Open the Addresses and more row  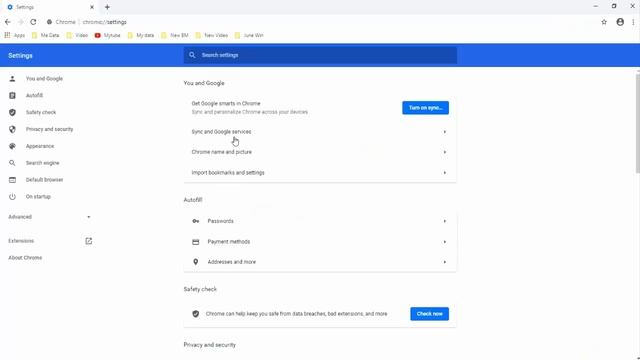(x=320, y=262)
